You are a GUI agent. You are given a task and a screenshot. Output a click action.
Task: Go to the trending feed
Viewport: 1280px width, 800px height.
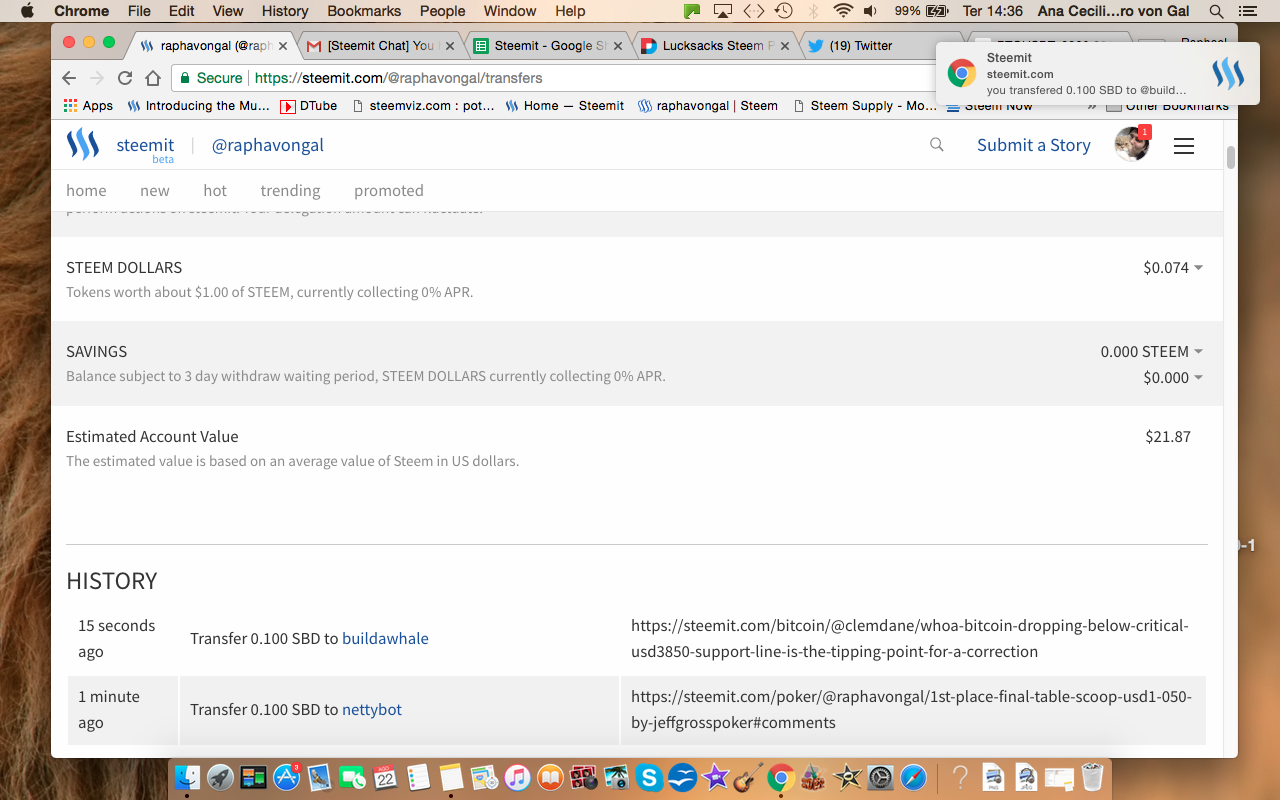tap(290, 190)
